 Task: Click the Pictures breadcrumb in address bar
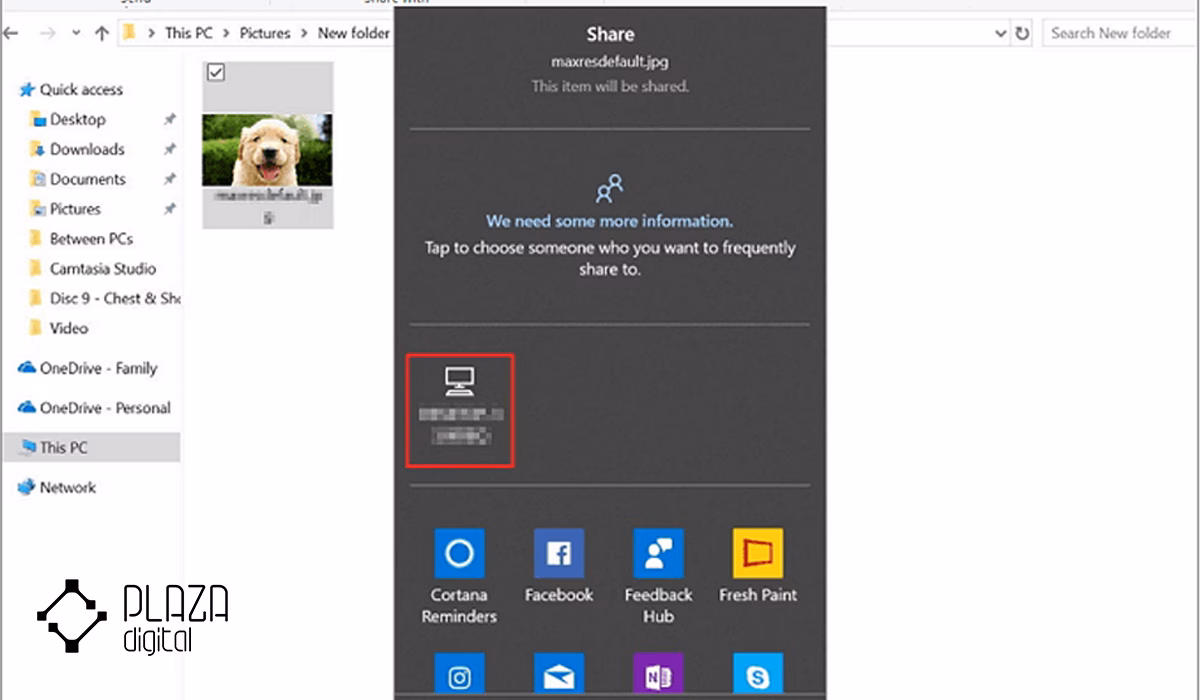pos(264,33)
